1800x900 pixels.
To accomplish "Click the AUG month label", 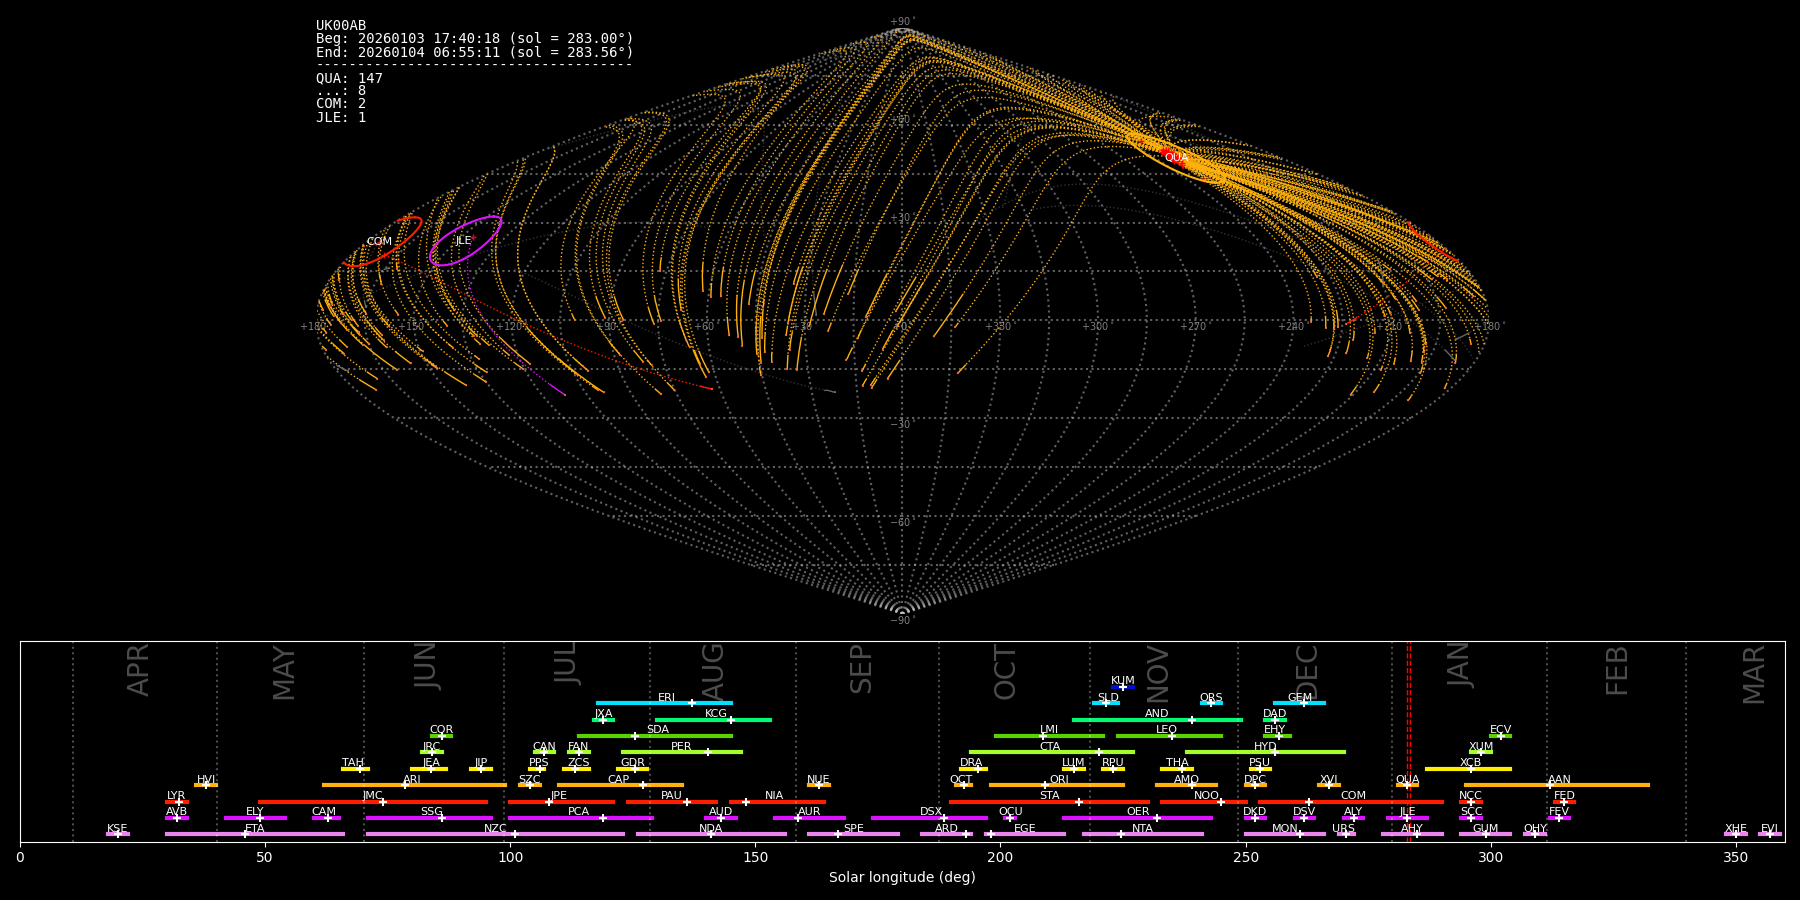I will click(x=713, y=670).
